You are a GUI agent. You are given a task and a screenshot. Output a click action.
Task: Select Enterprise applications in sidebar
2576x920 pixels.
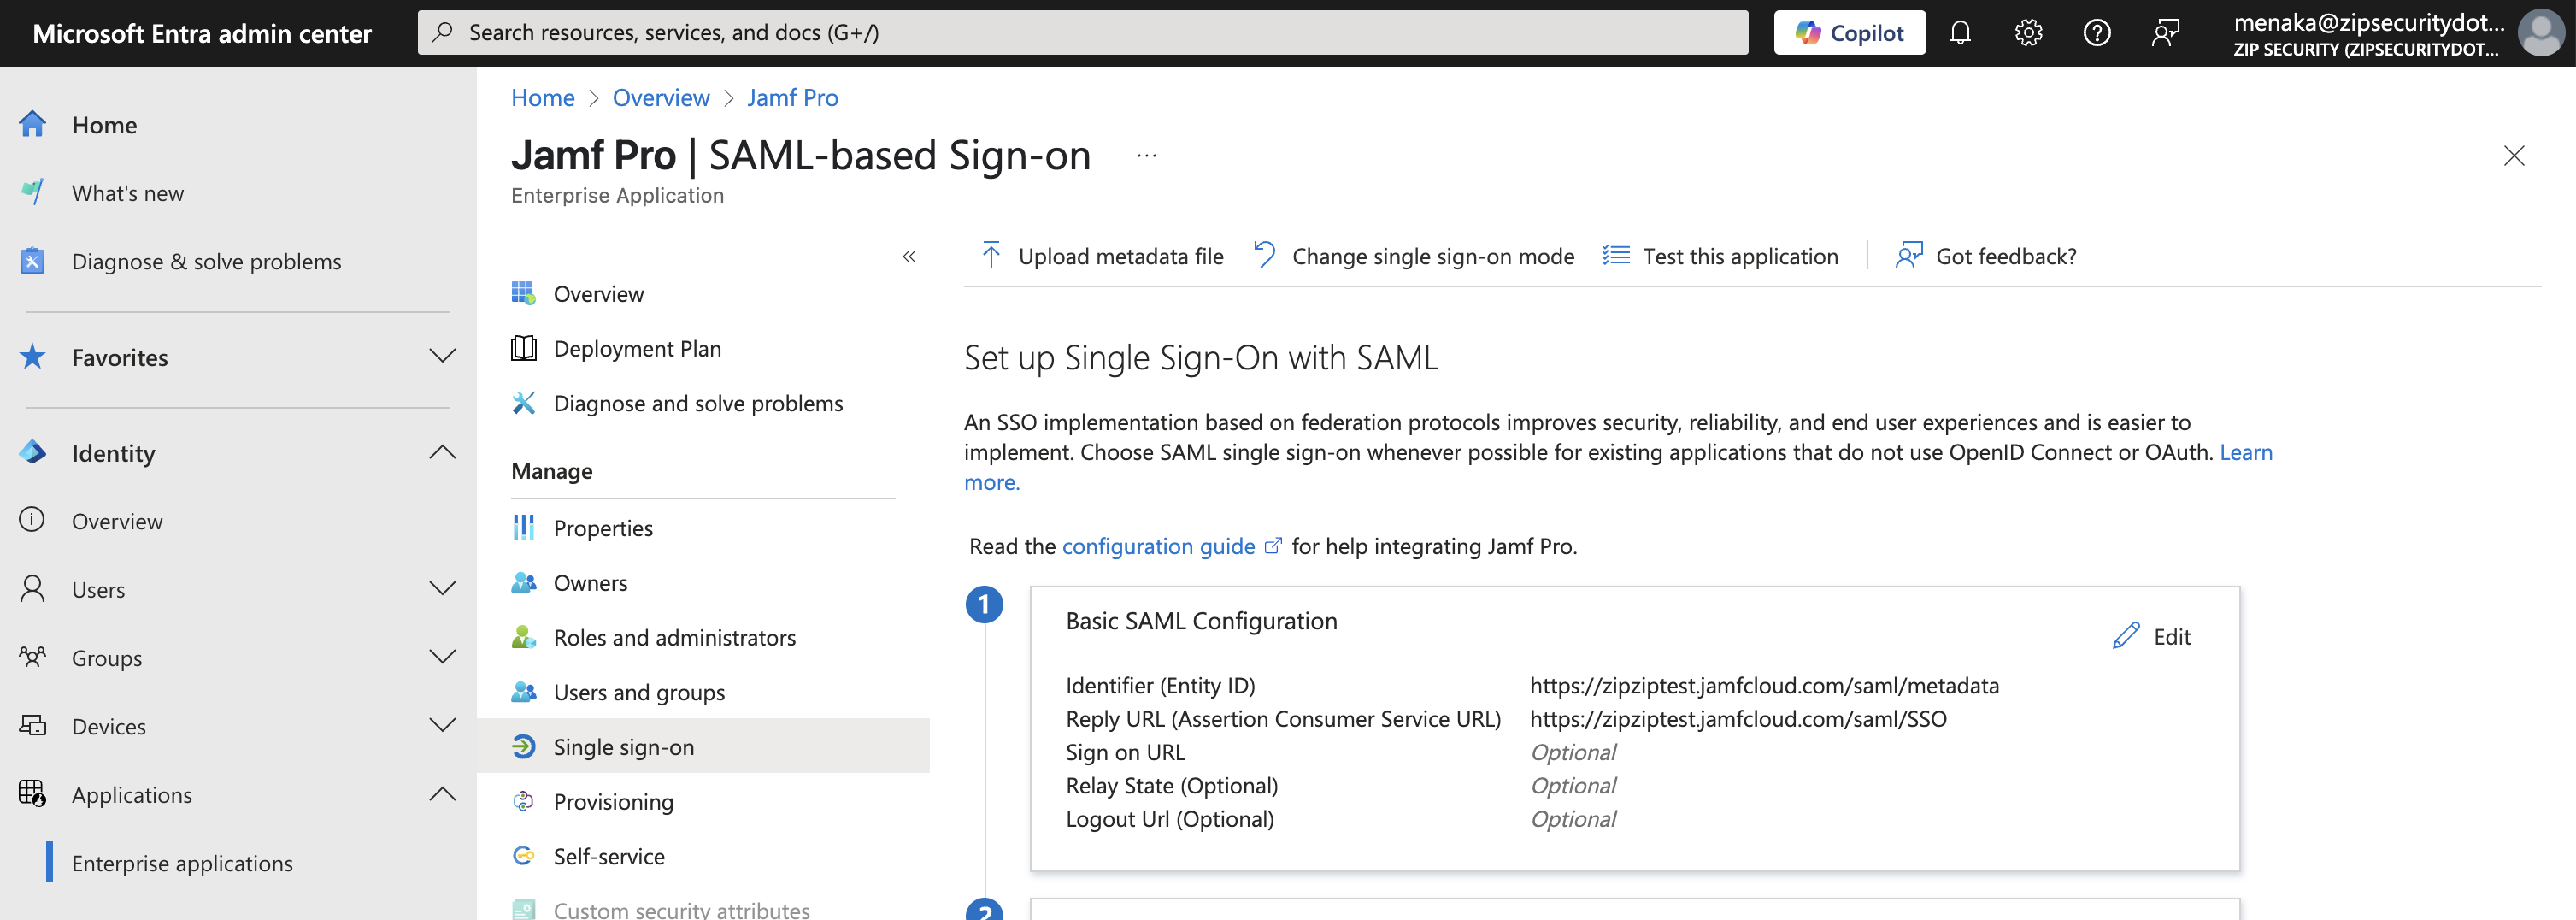click(x=182, y=863)
